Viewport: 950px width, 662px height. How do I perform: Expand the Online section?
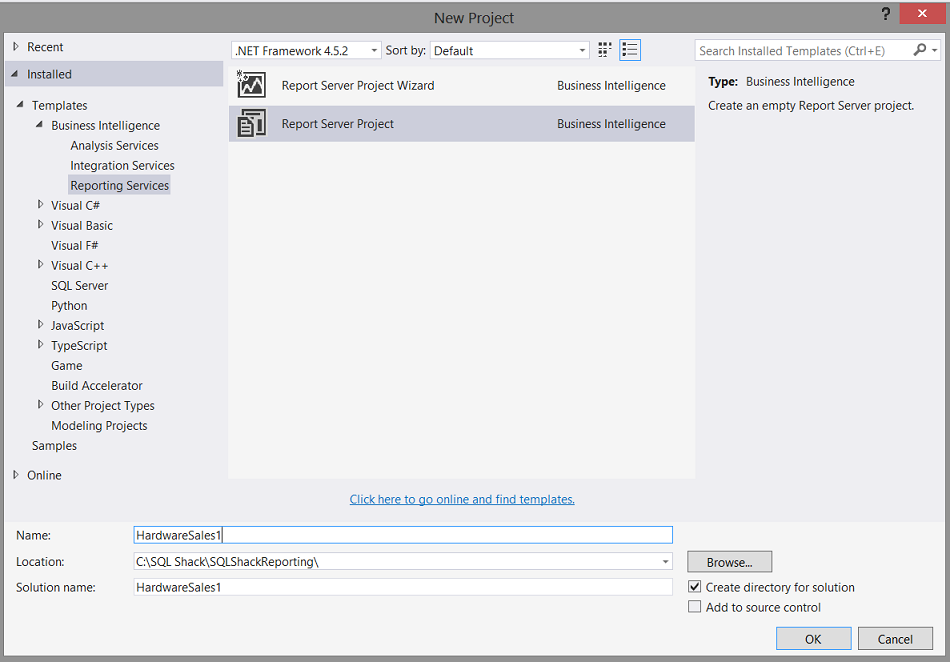point(16,475)
